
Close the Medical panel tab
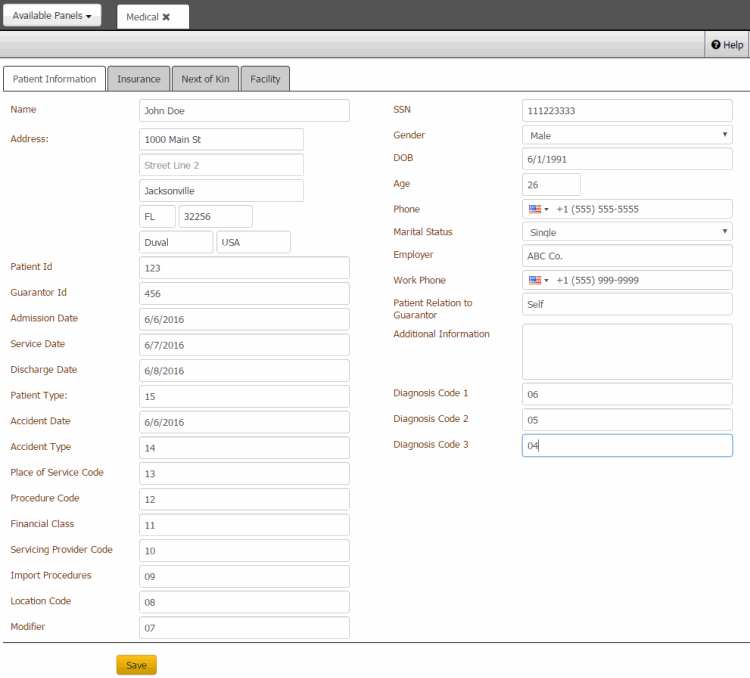166,17
